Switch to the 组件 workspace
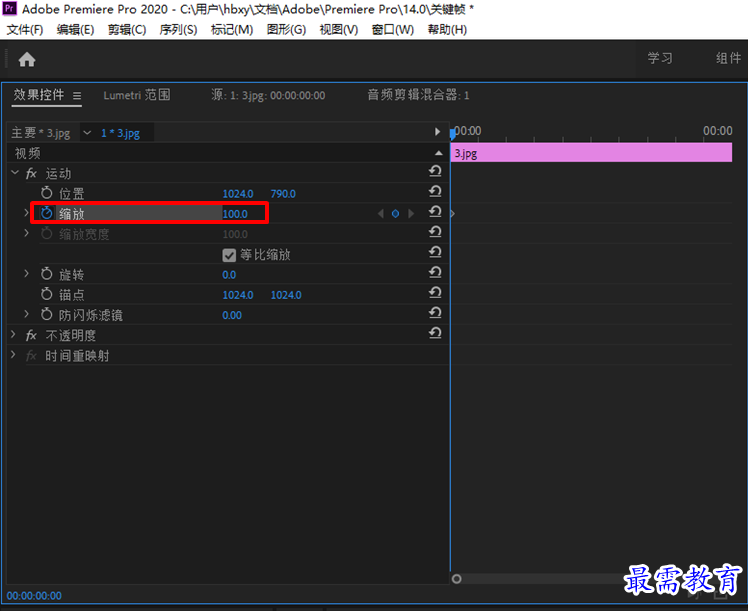The height and width of the screenshot is (611, 748). [728, 58]
